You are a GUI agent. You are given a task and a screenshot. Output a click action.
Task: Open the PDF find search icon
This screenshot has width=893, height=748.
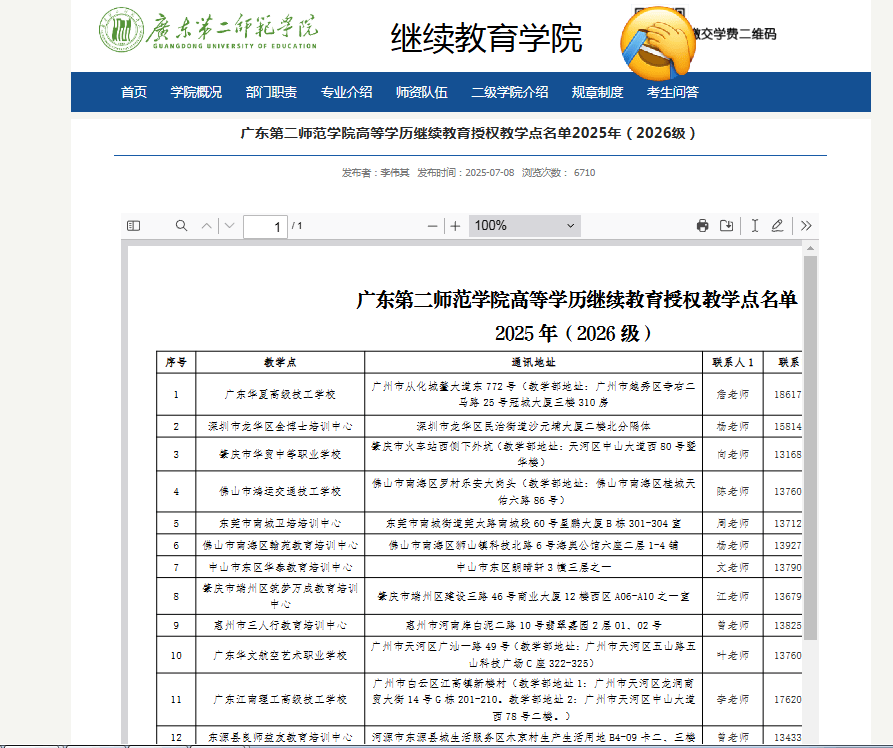point(181,226)
